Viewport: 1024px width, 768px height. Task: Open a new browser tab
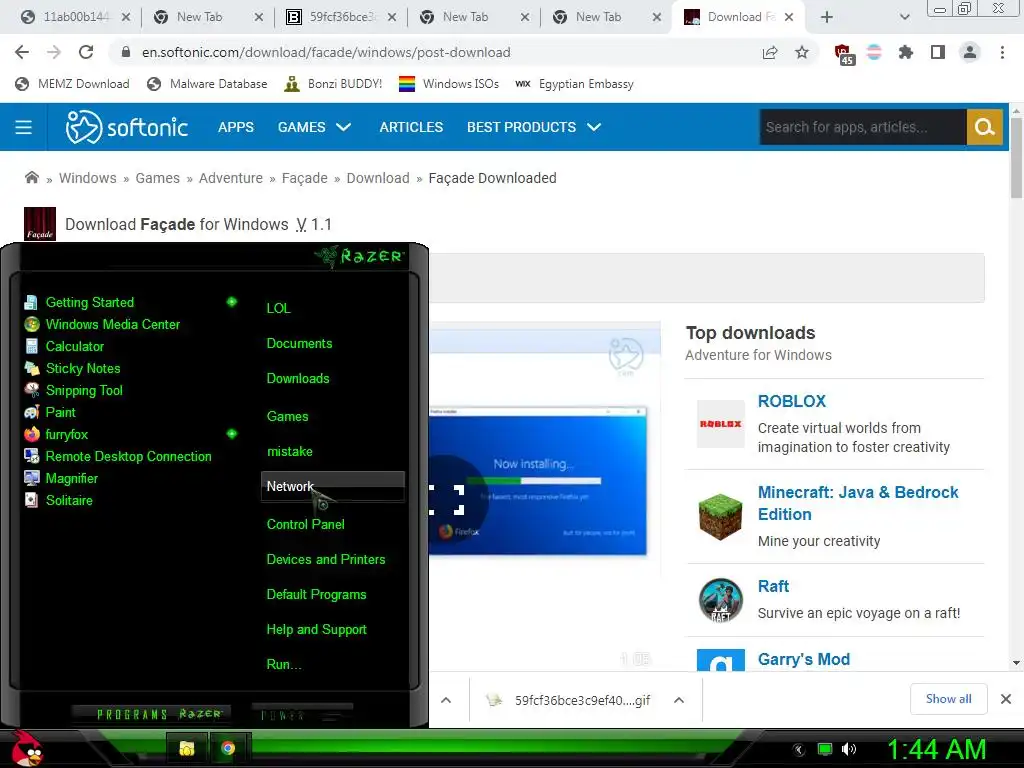pyautogui.click(x=827, y=17)
